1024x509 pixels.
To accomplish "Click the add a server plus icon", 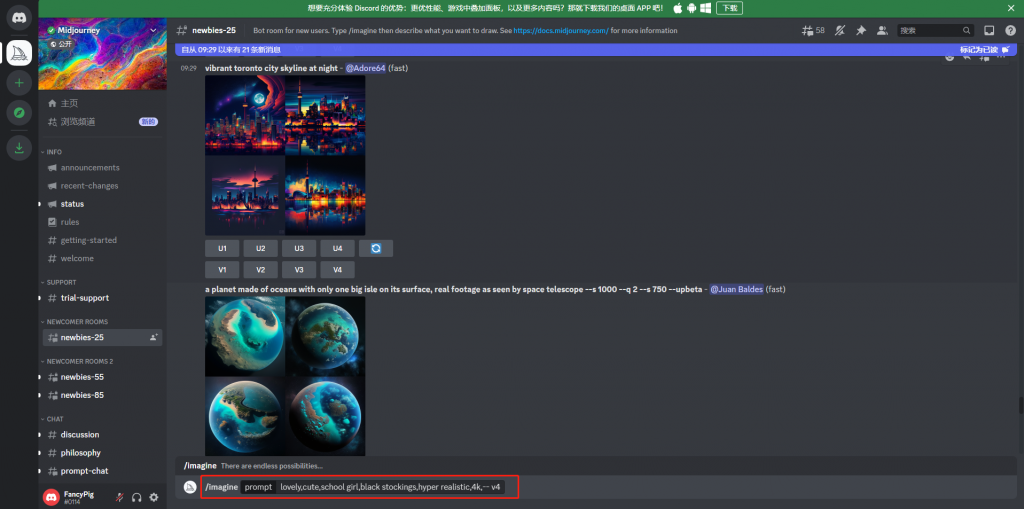I will [19, 83].
